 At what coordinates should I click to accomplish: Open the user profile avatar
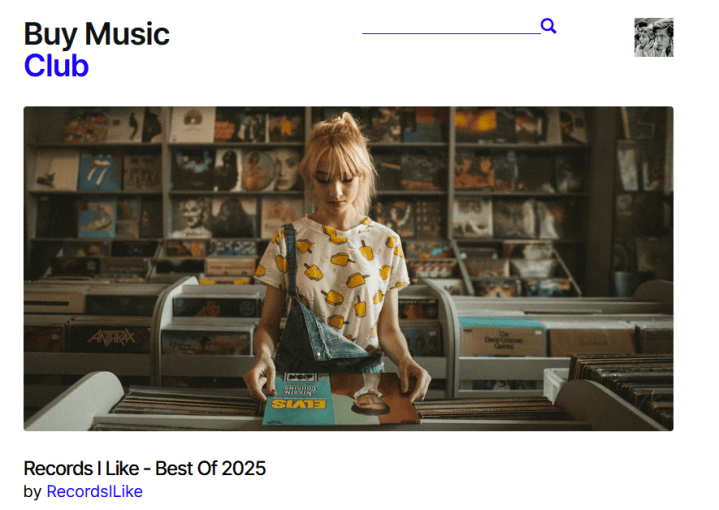coord(653,37)
